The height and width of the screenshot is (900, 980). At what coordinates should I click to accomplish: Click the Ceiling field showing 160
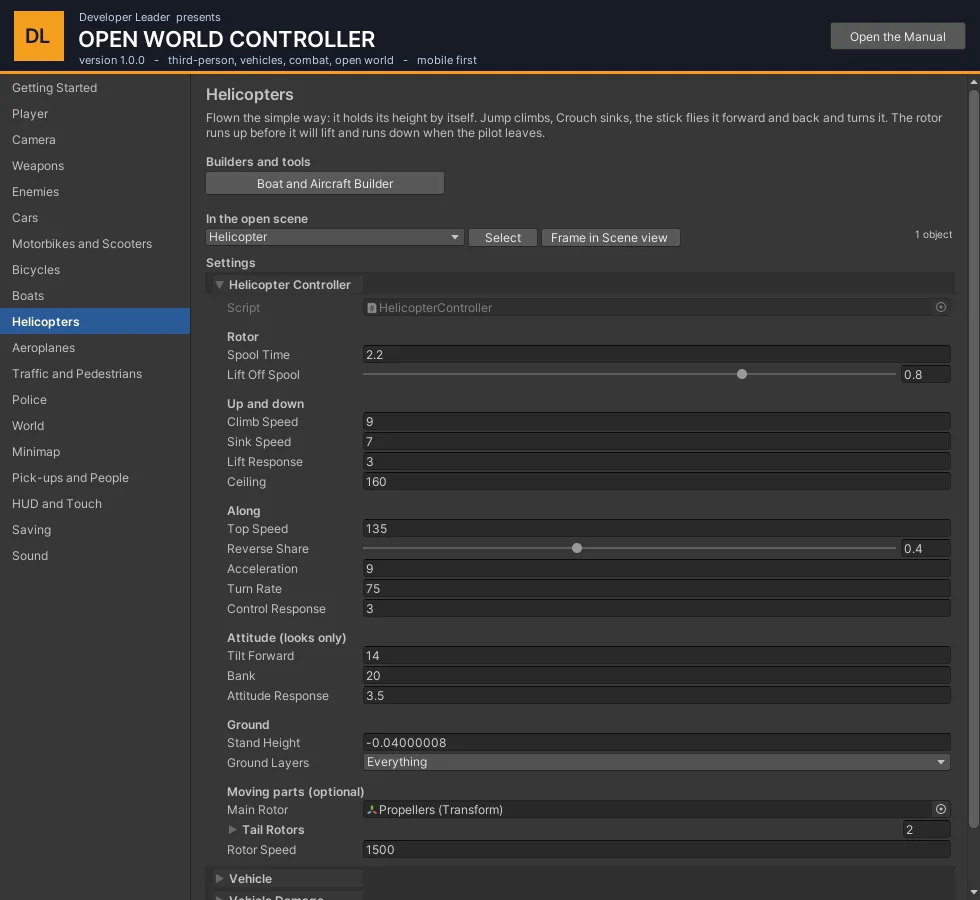[656, 481]
